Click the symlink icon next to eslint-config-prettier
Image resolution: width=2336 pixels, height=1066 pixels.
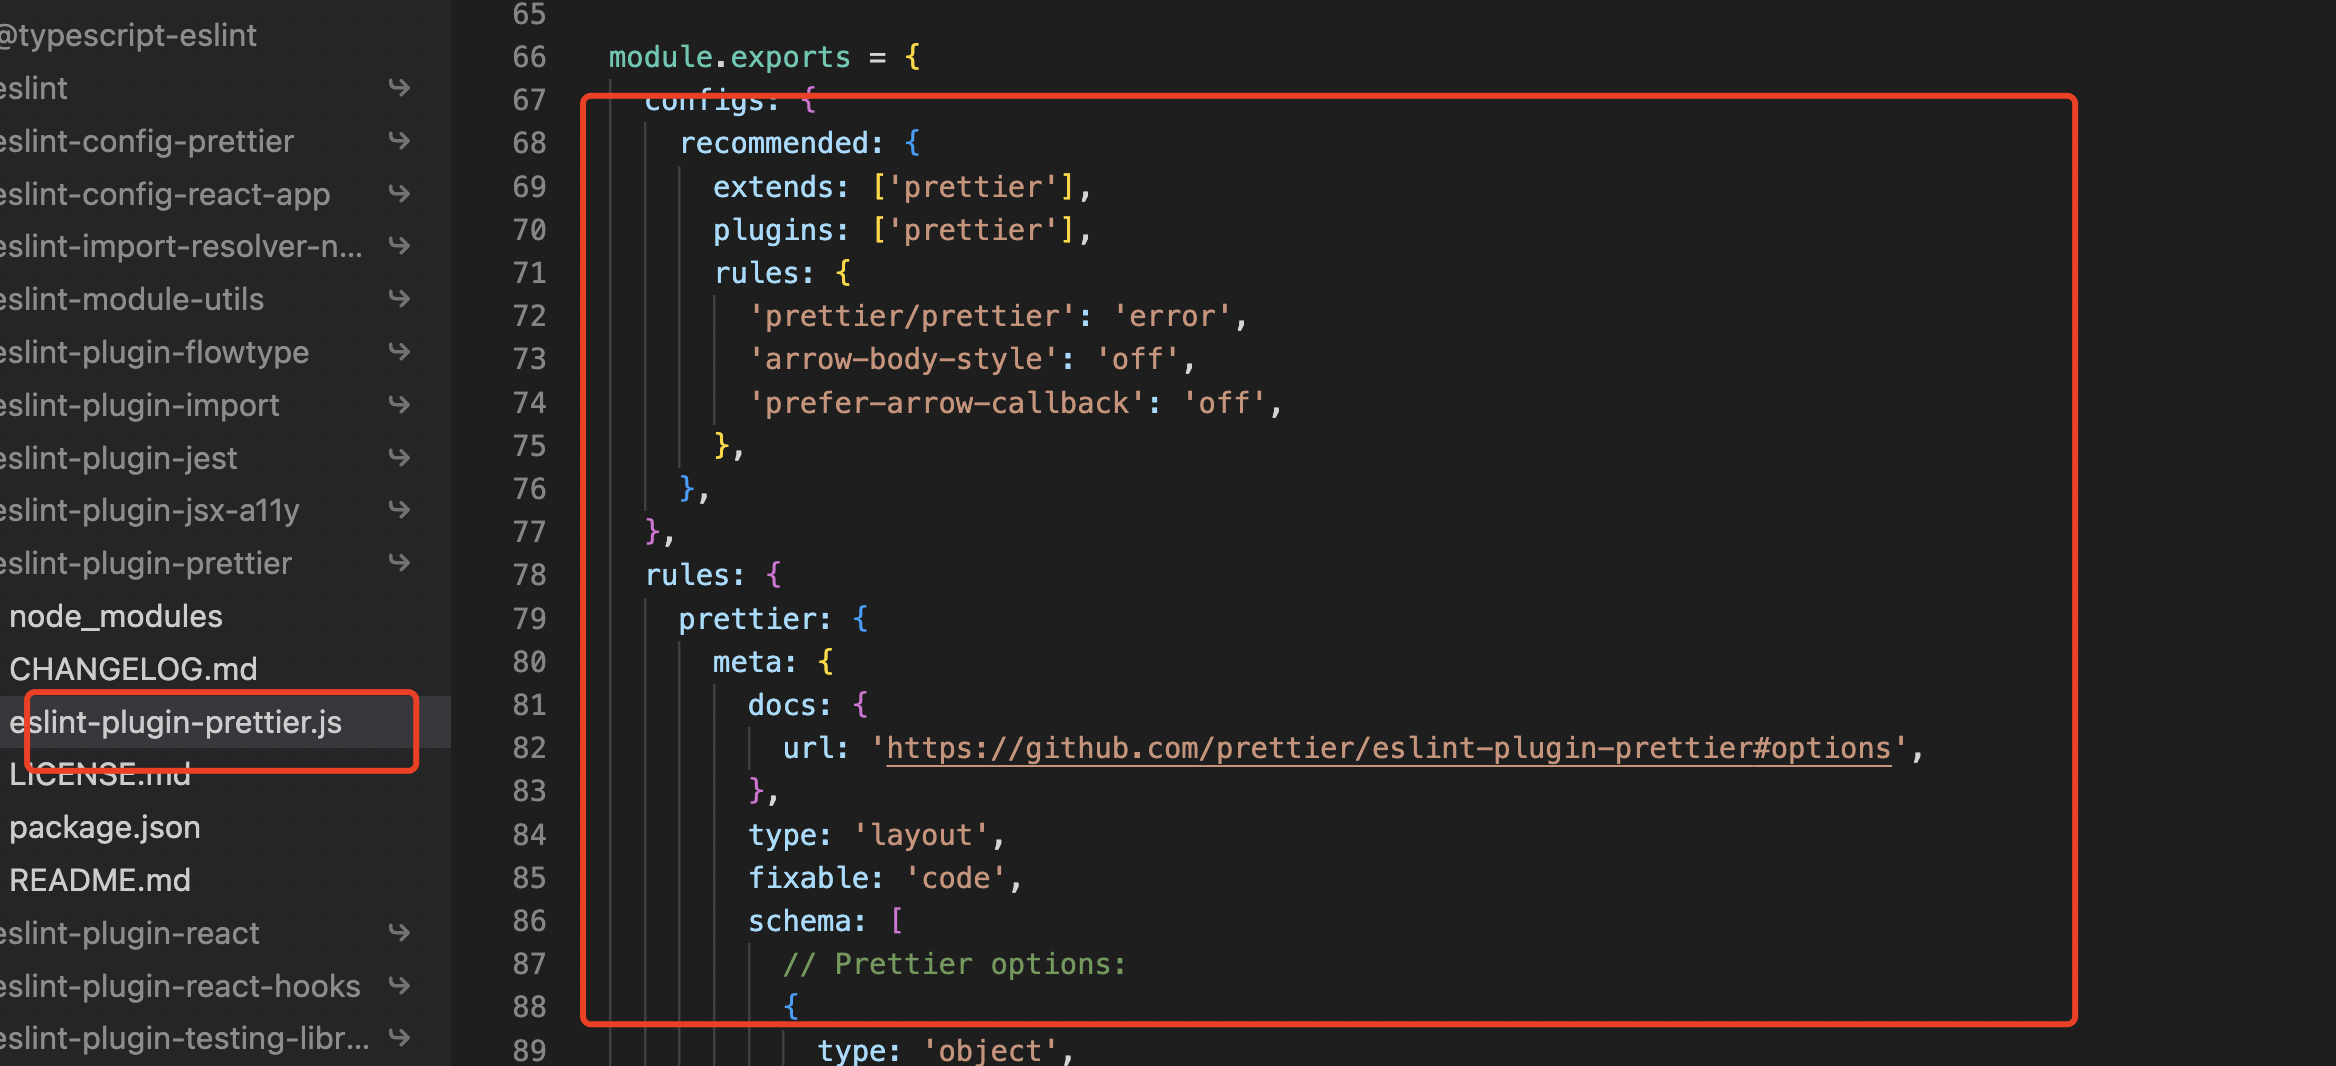[x=399, y=141]
